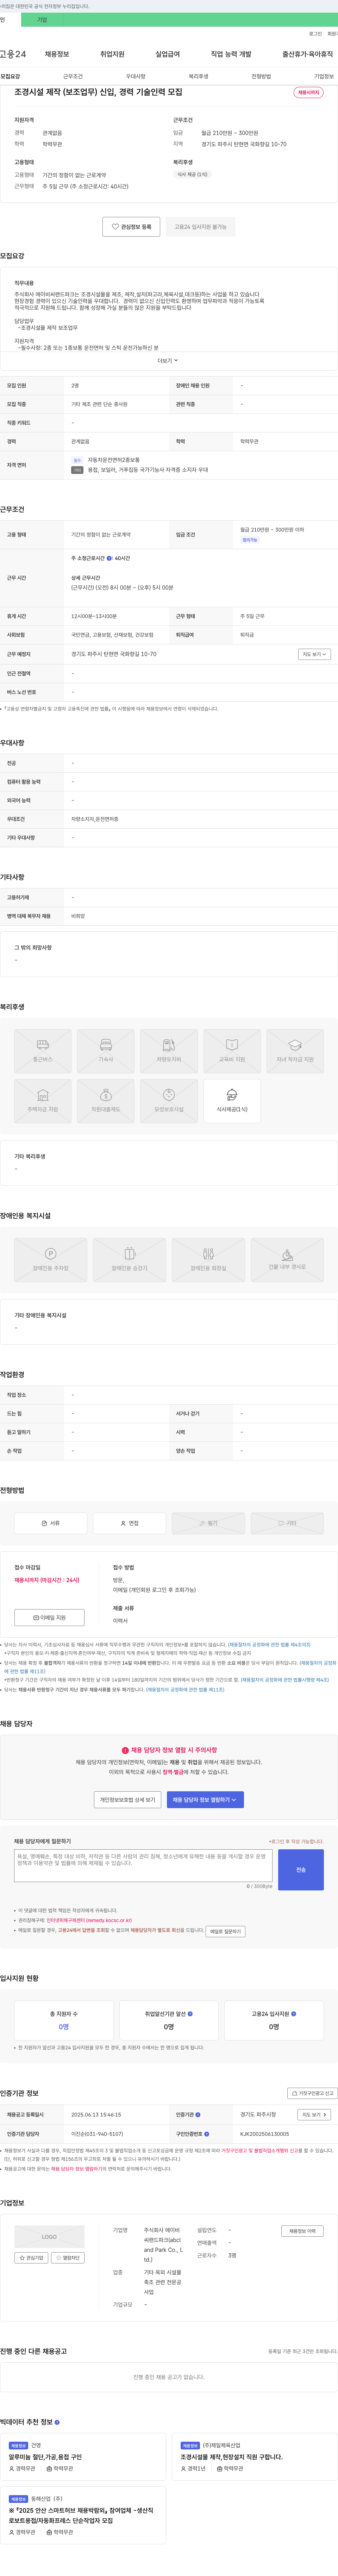Click the 교육비 지원 welfare icon
Viewport: 338px width, 2576px height.
coord(232,1050)
